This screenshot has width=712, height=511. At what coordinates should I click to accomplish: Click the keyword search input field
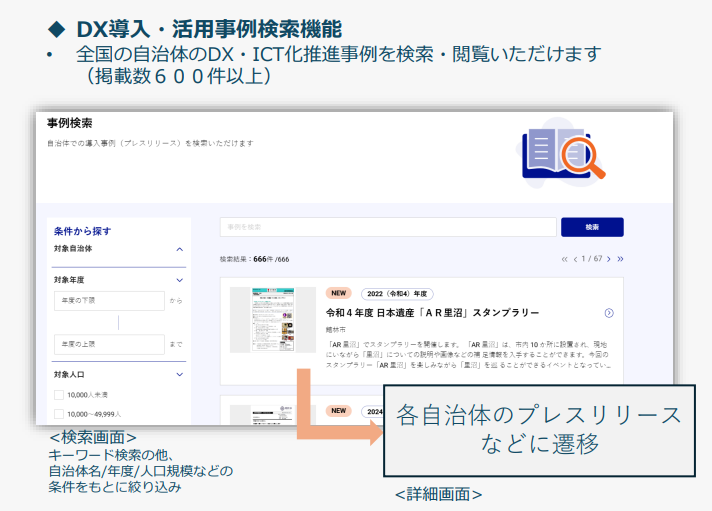387,227
